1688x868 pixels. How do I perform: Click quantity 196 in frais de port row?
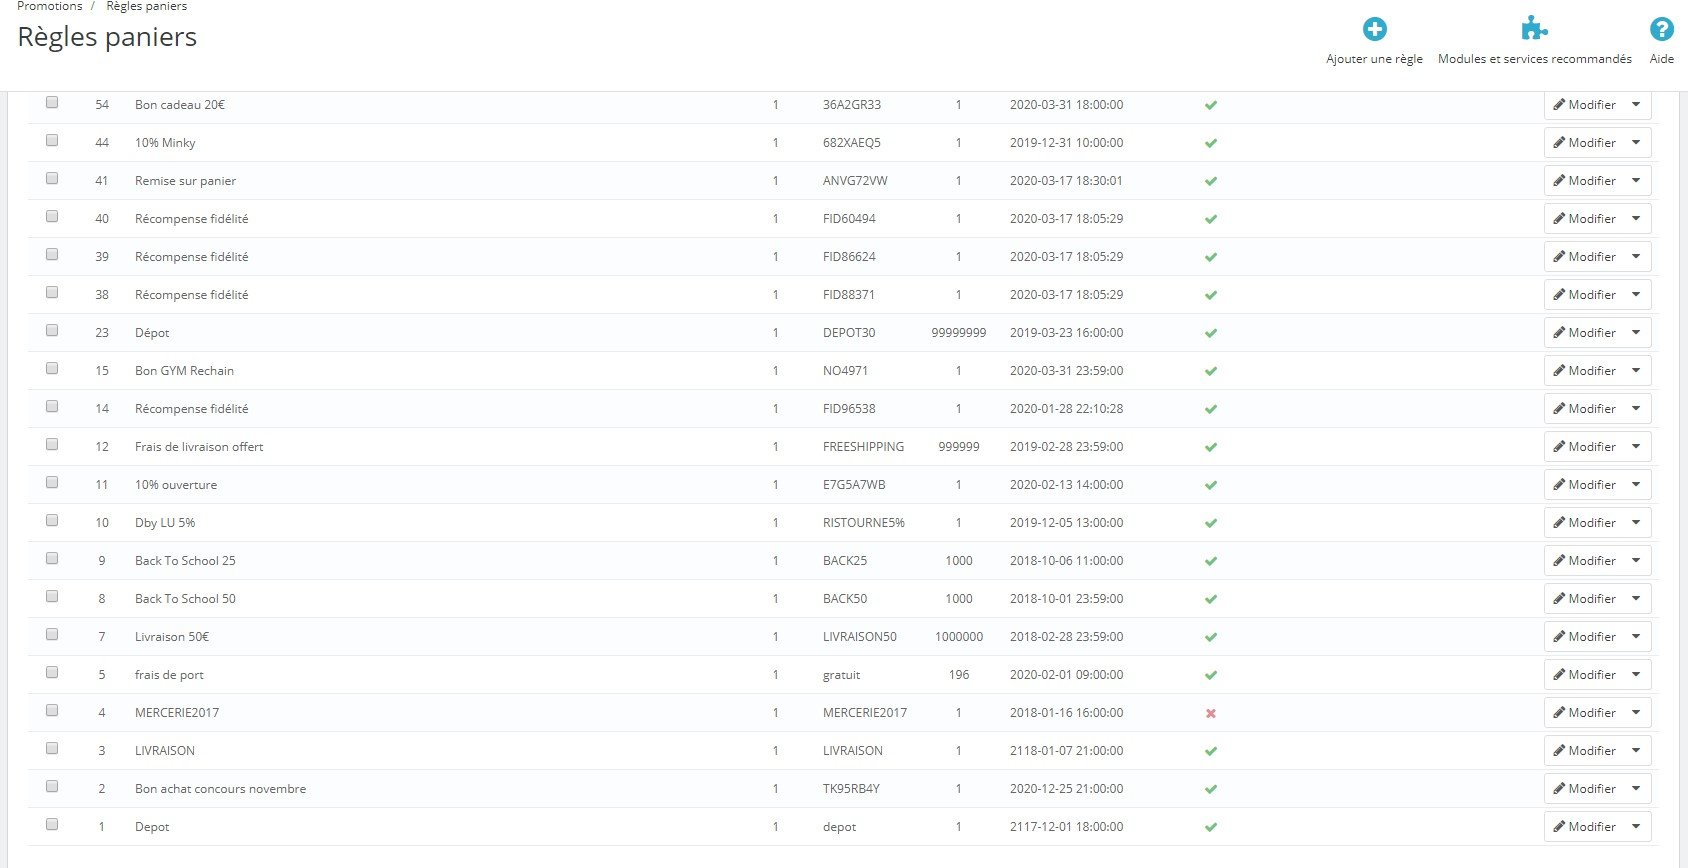[x=959, y=675]
